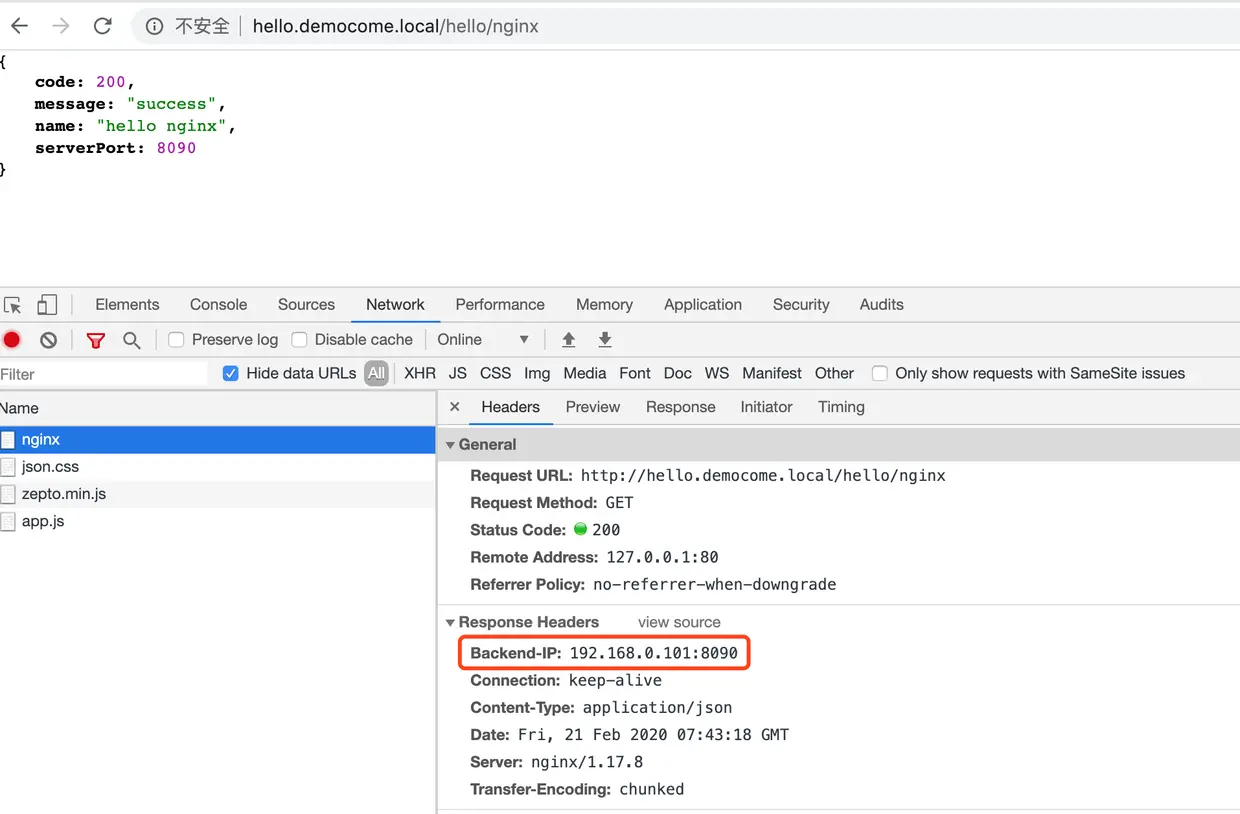
Task: Enable the Disable cache checkbox
Action: 299,340
